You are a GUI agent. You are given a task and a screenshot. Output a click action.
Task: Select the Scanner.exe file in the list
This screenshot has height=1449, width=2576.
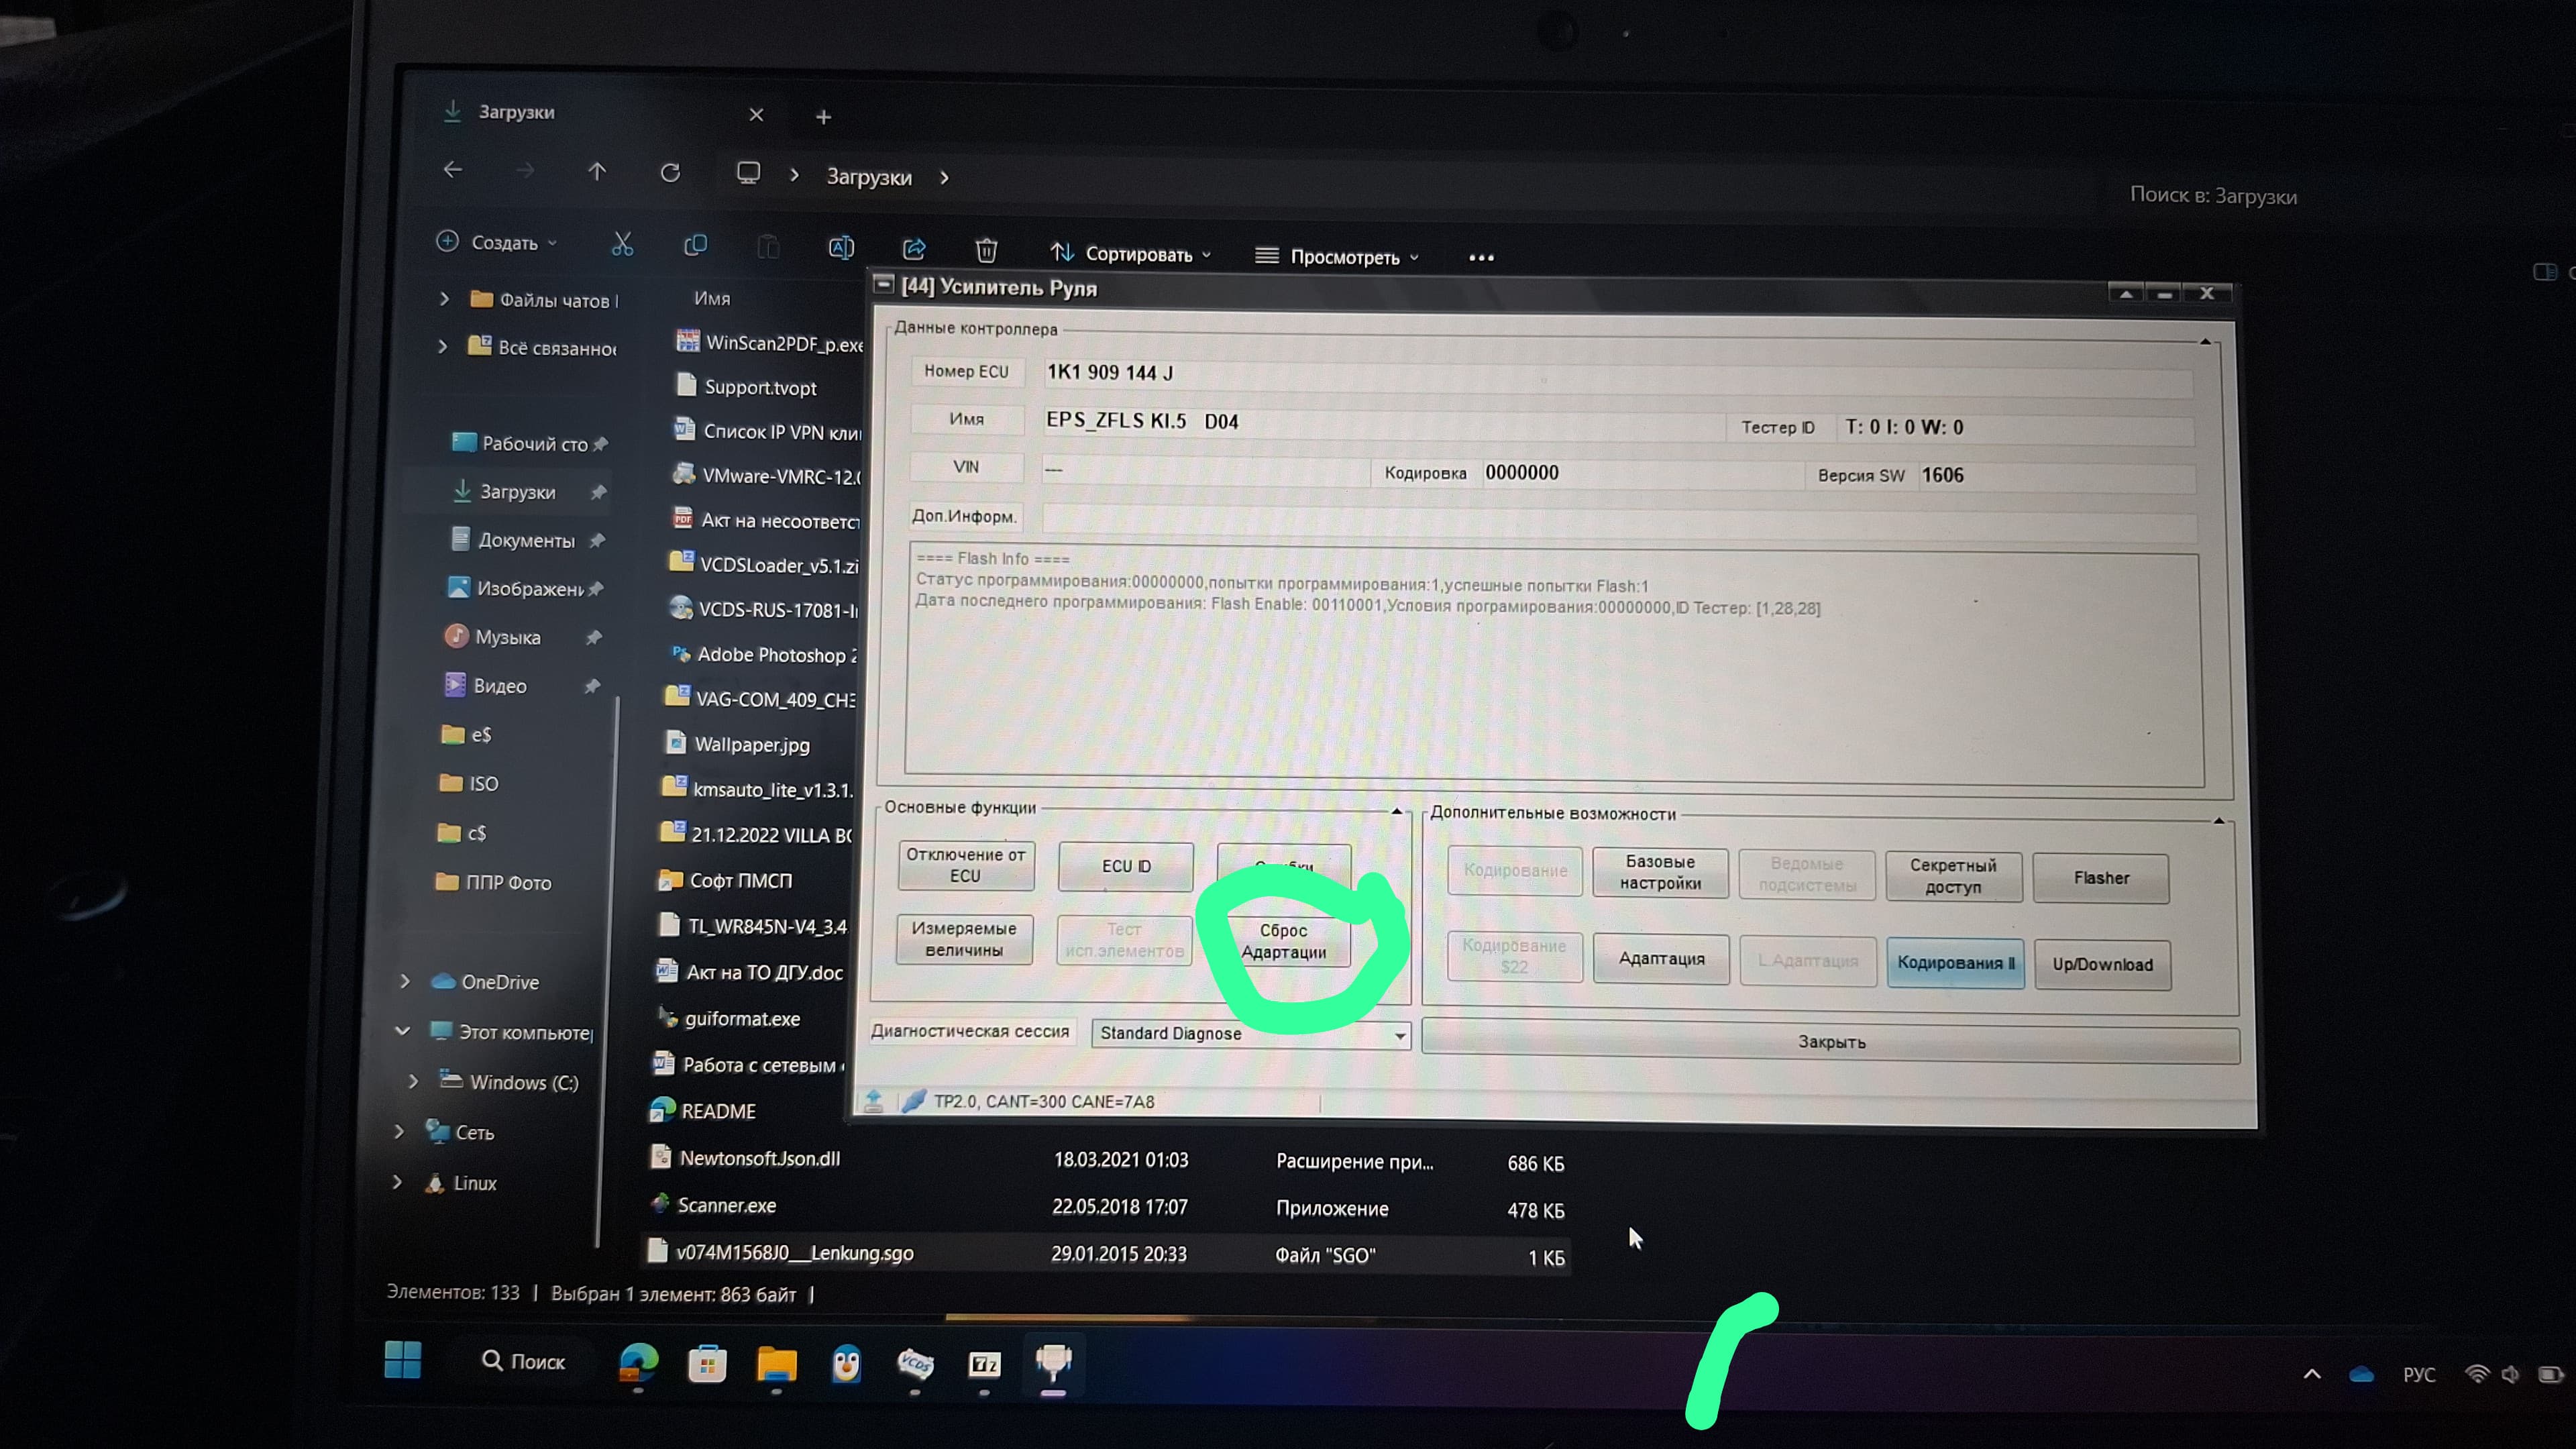click(726, 1205)
